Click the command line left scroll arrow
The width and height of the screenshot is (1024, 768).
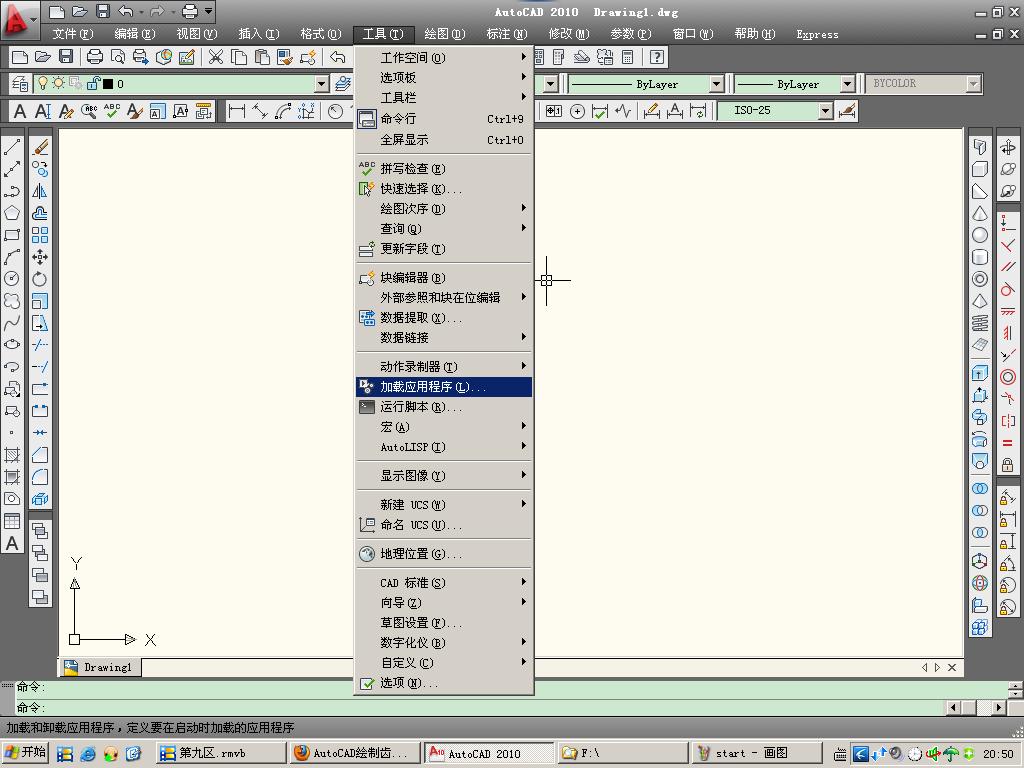(x=953, y=707)
